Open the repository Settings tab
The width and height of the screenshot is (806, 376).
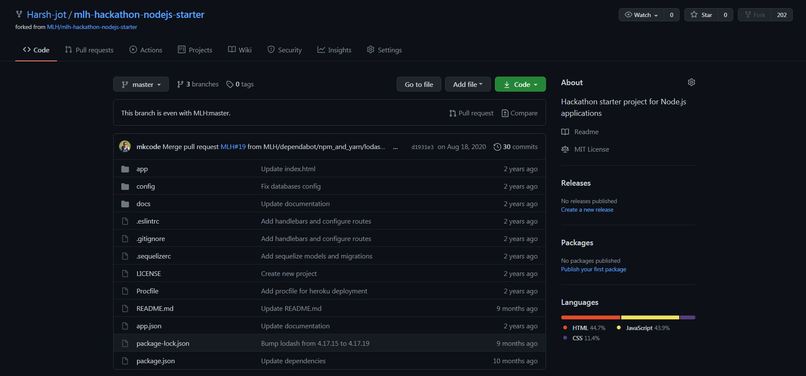click(x=384, y=50)
